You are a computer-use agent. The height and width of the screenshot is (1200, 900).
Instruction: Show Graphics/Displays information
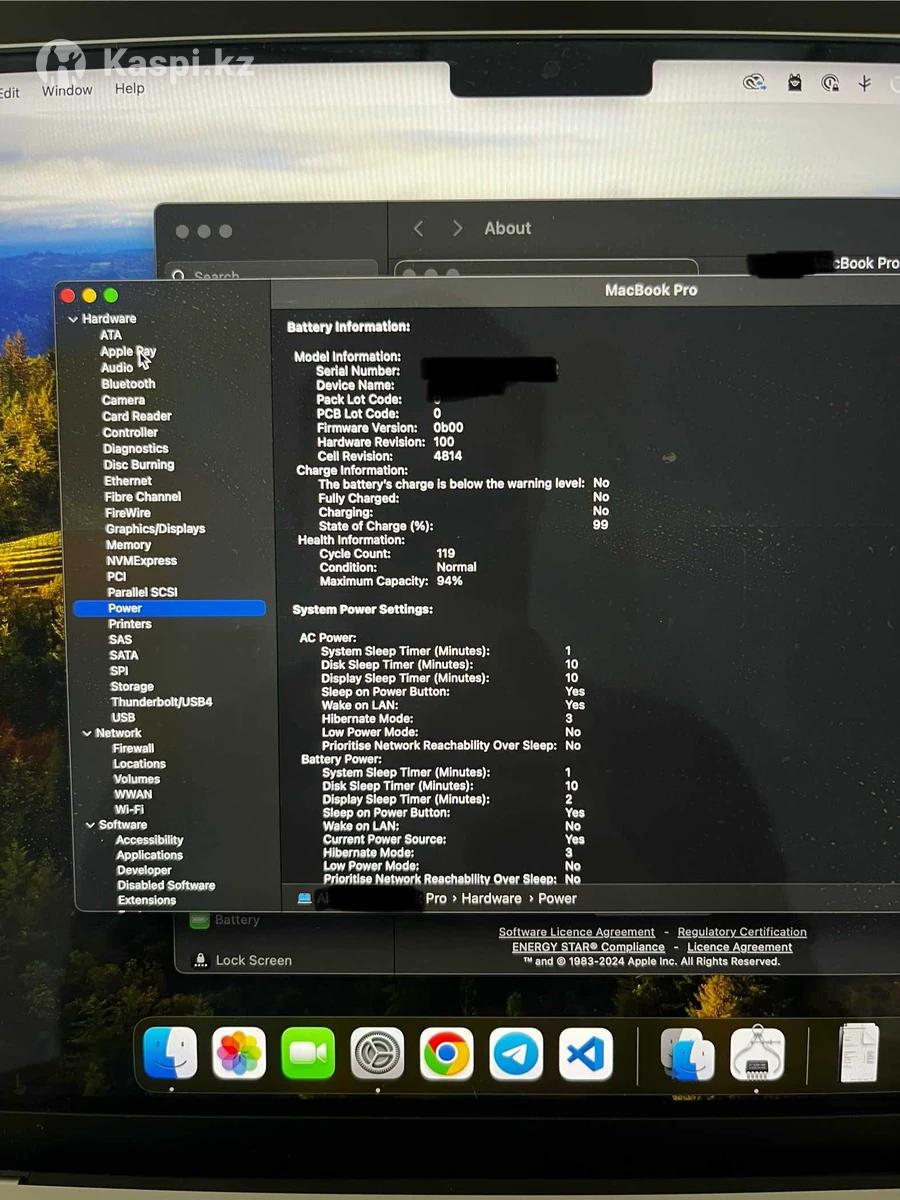(155, 529)
